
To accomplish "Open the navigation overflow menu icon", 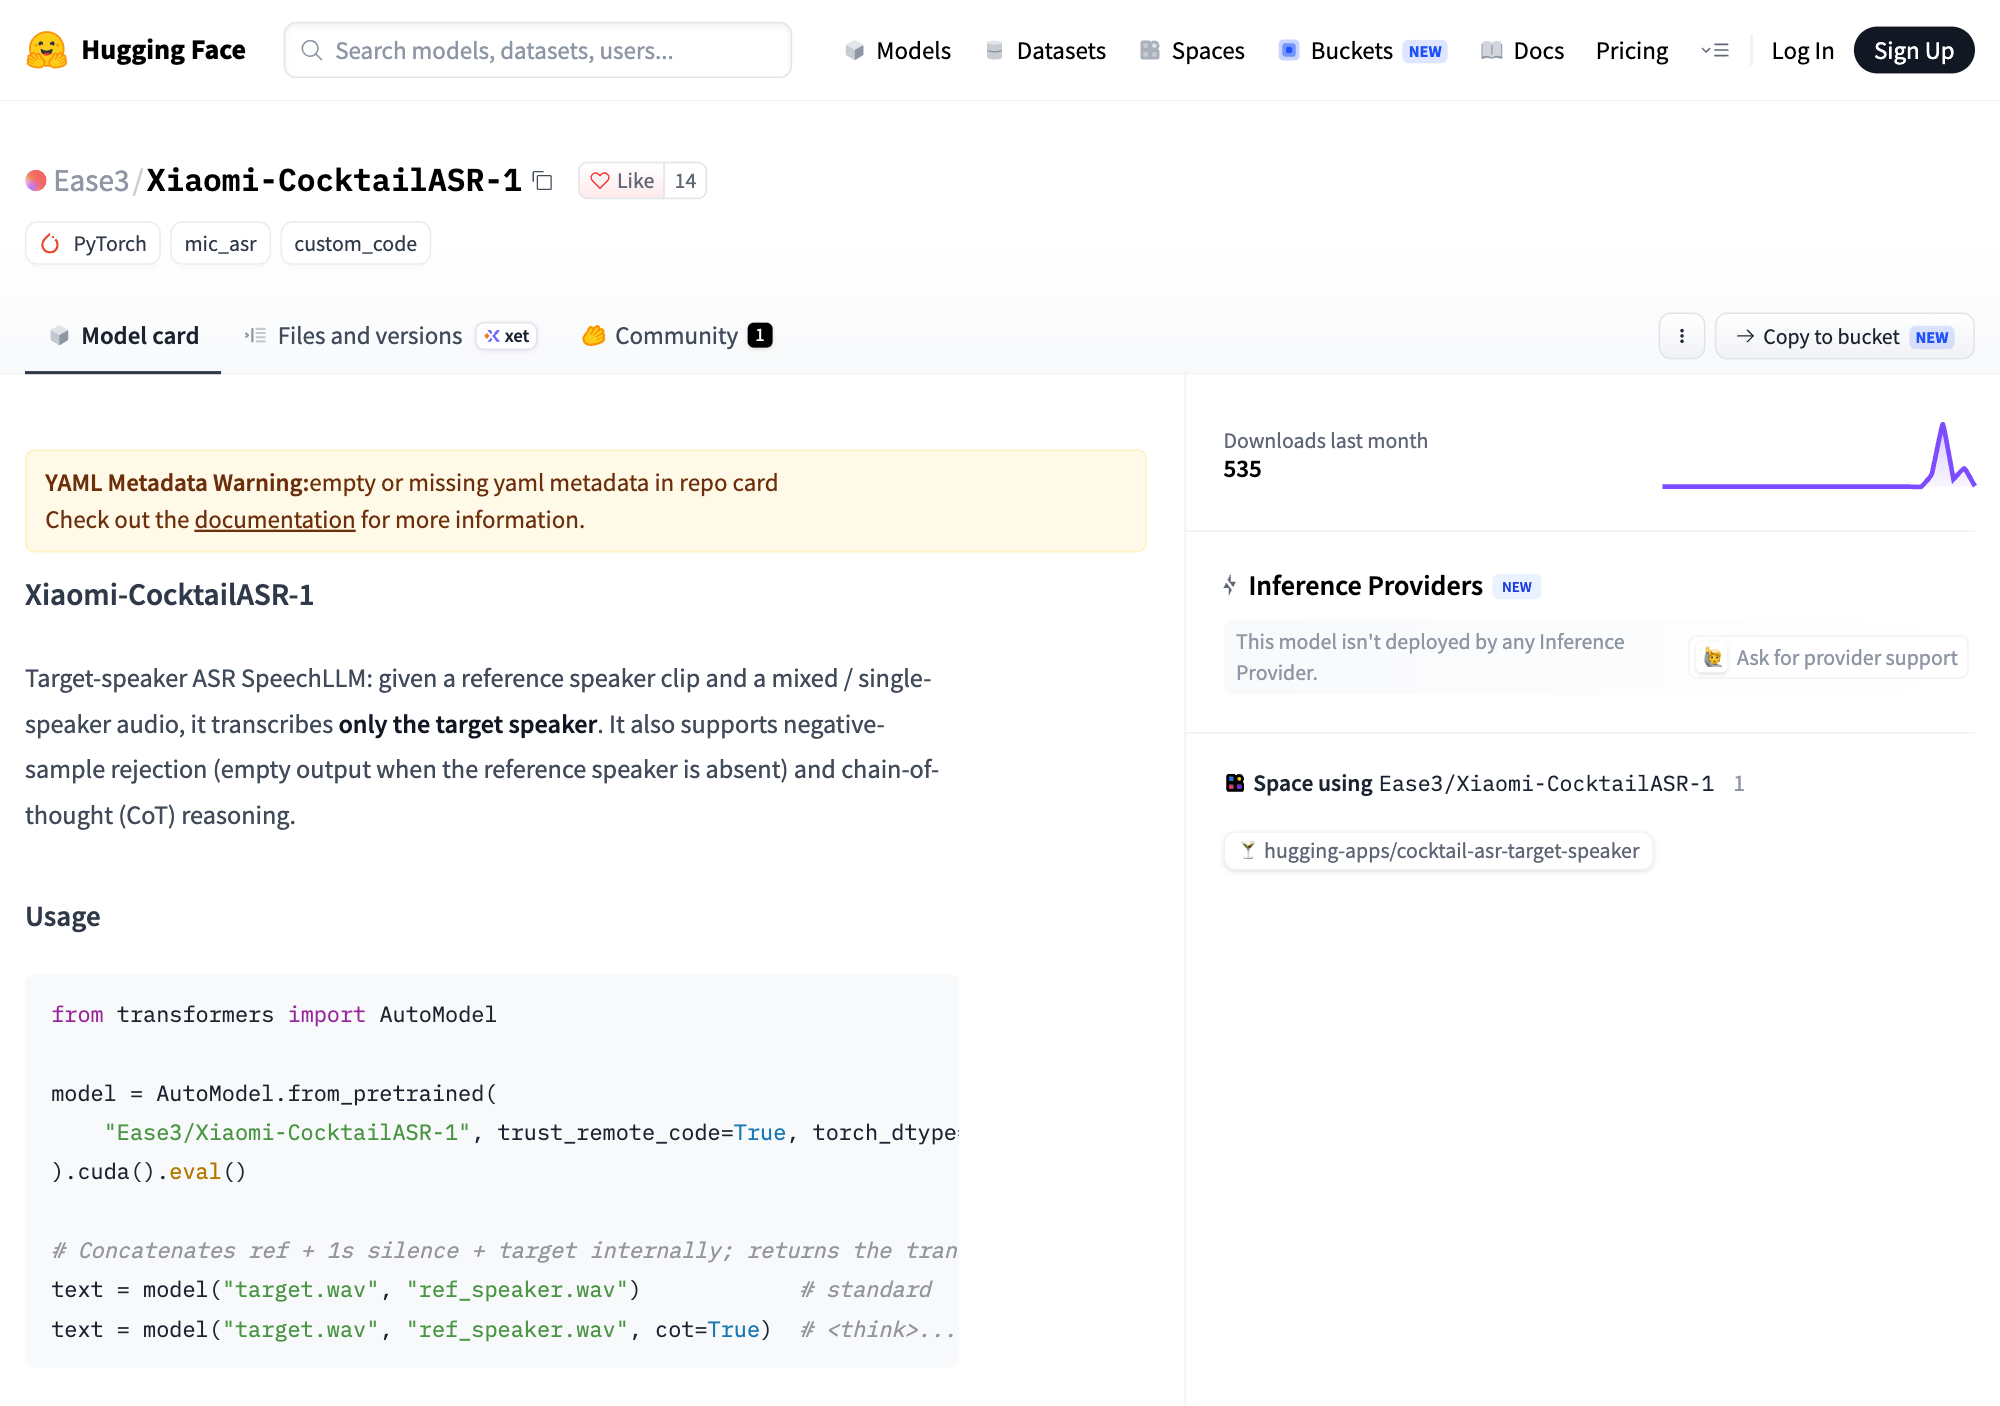I will 1715,50.
